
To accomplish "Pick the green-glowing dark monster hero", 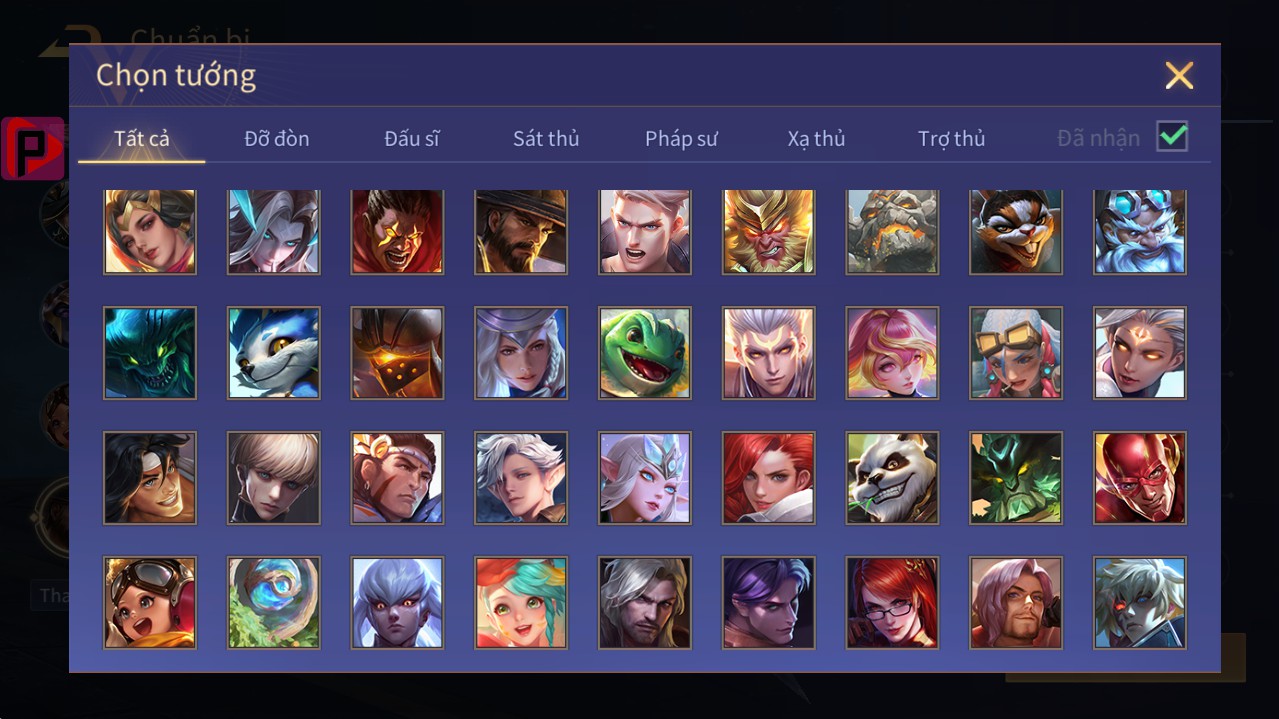I will [x=150, y=353].
